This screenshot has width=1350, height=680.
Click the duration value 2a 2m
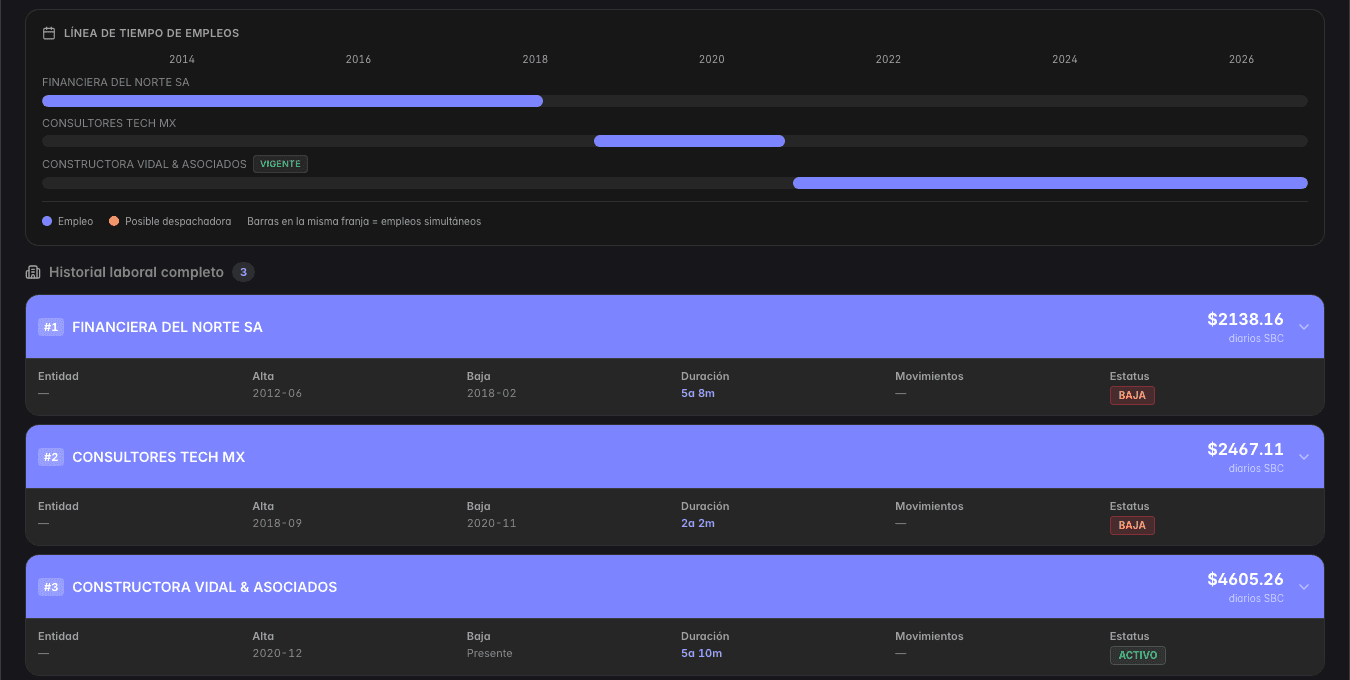698,524
